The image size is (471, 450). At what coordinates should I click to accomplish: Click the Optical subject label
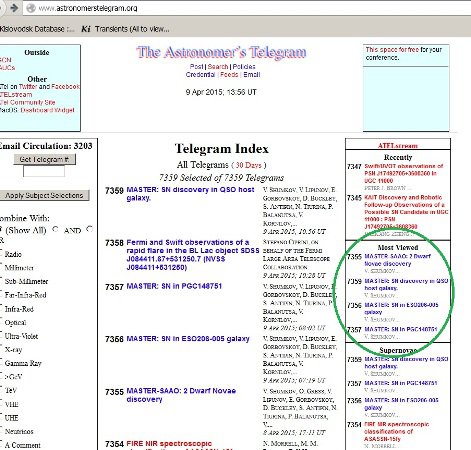click(x=15, y=323)
